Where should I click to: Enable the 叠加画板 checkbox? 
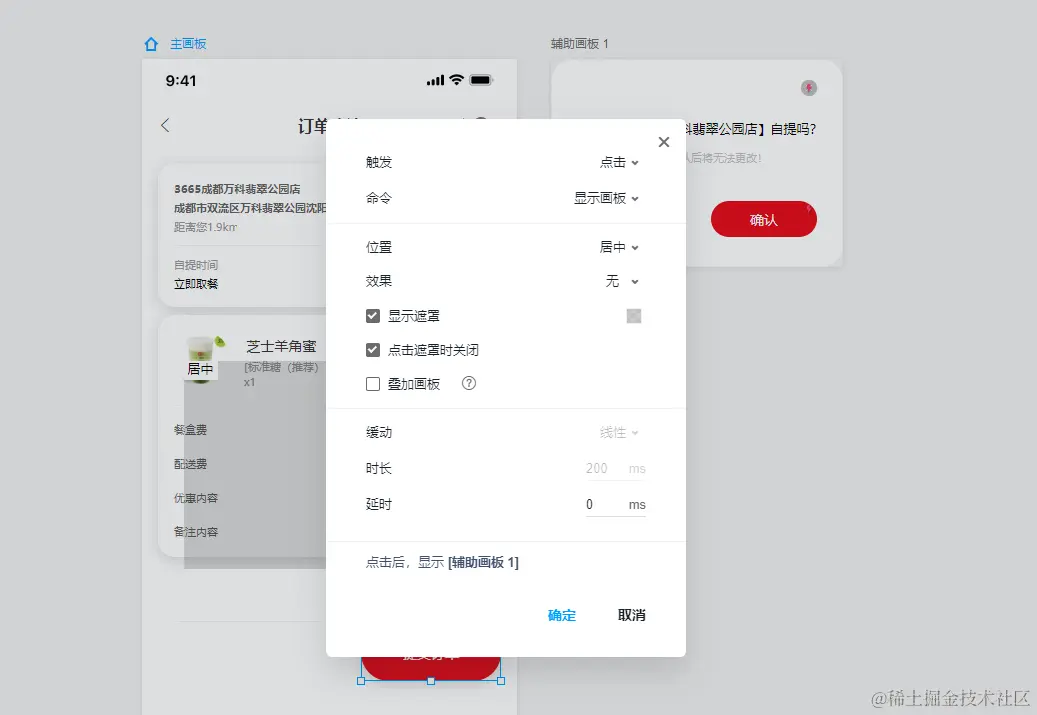373,384
